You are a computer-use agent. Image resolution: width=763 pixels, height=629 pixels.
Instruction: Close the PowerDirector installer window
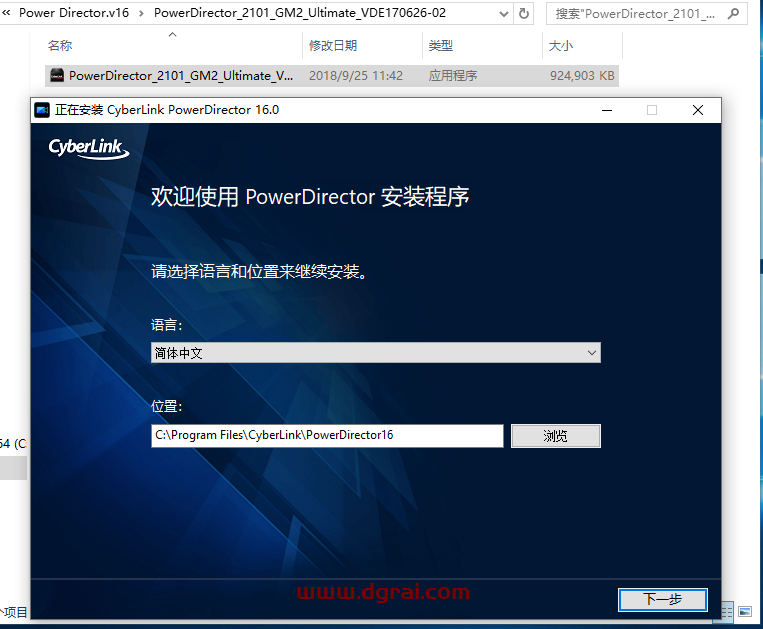698,110
